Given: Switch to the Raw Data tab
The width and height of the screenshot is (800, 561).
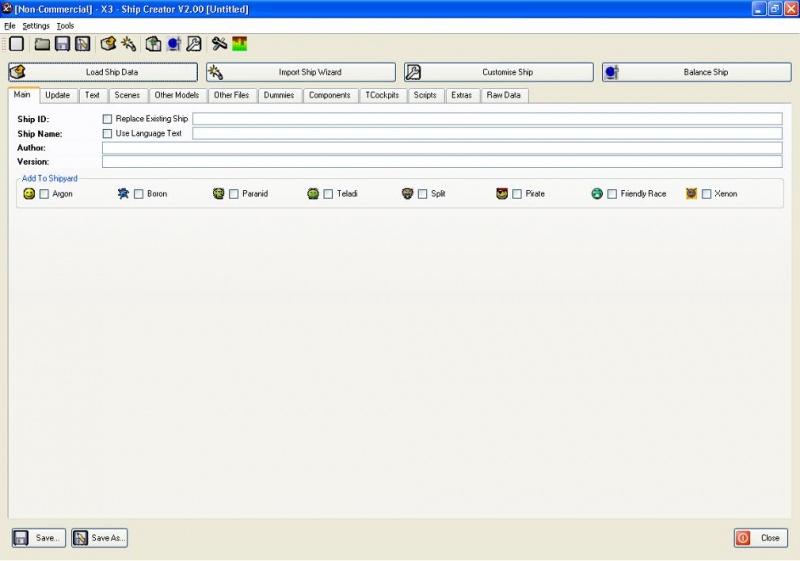Looking at the screenshot, I should click(504, 96).
